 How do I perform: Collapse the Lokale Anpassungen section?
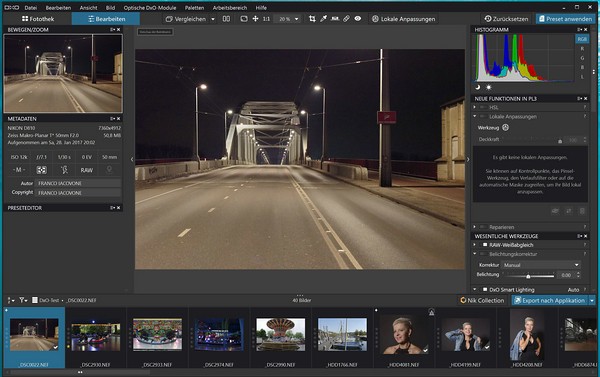pos(475,116)
